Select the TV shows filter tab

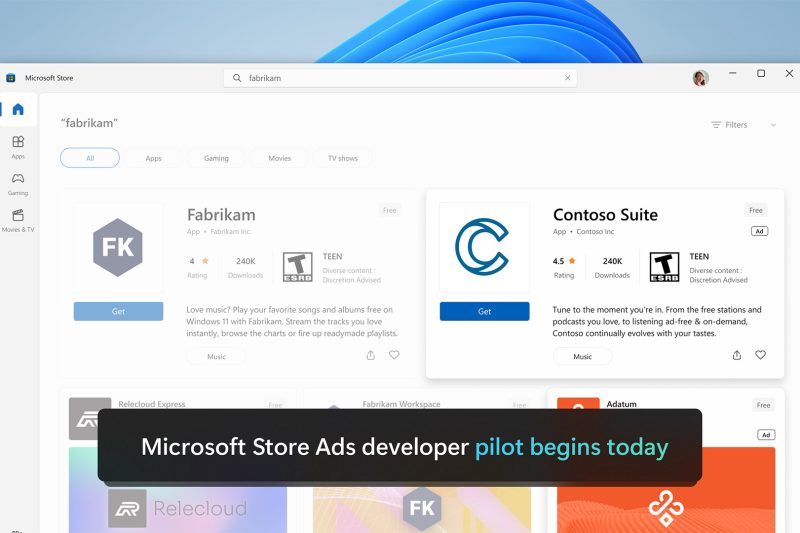(x=343, y=158)
